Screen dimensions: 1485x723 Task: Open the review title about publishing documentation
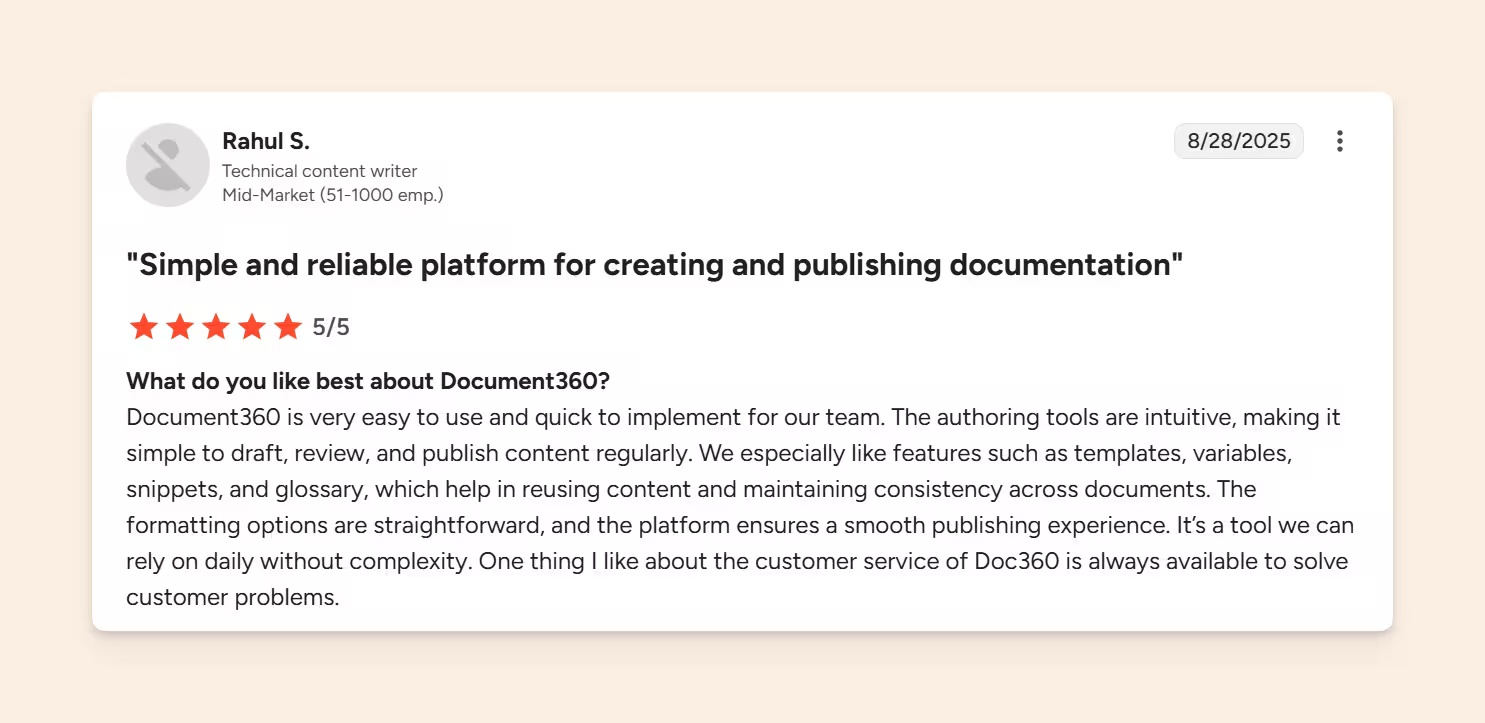pos(655,265)
